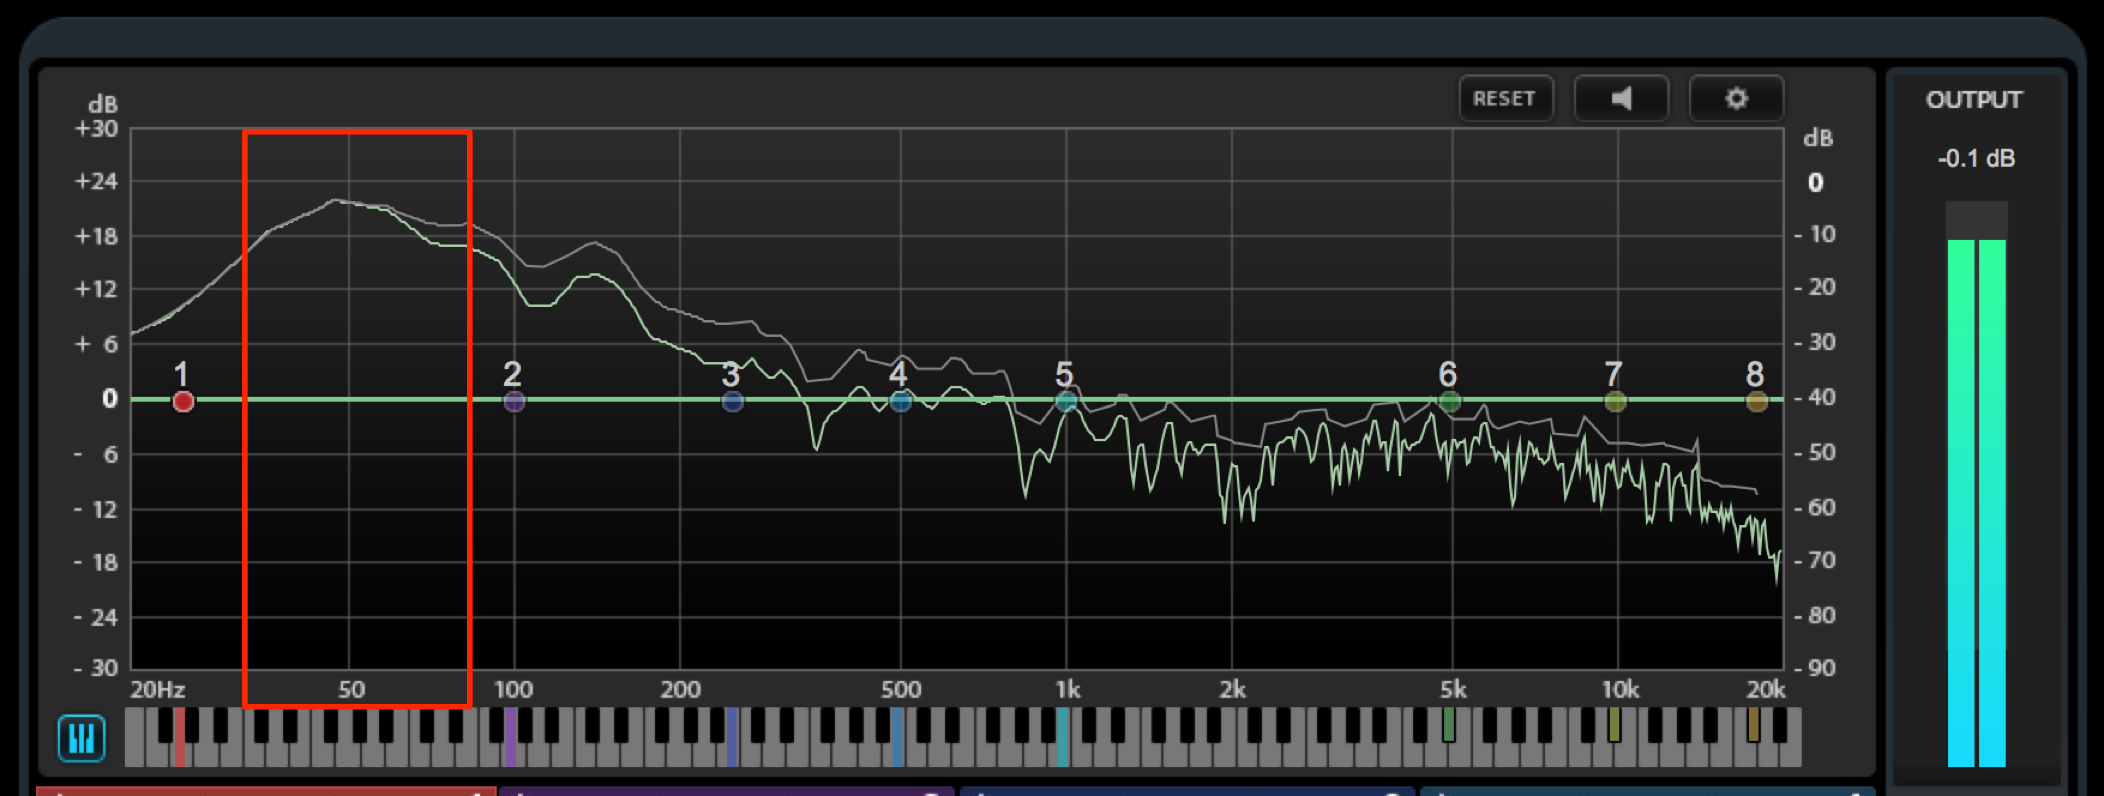Select EQ band 4 blue node
This screenshot has height=796, width=2104.
(901, 402)
